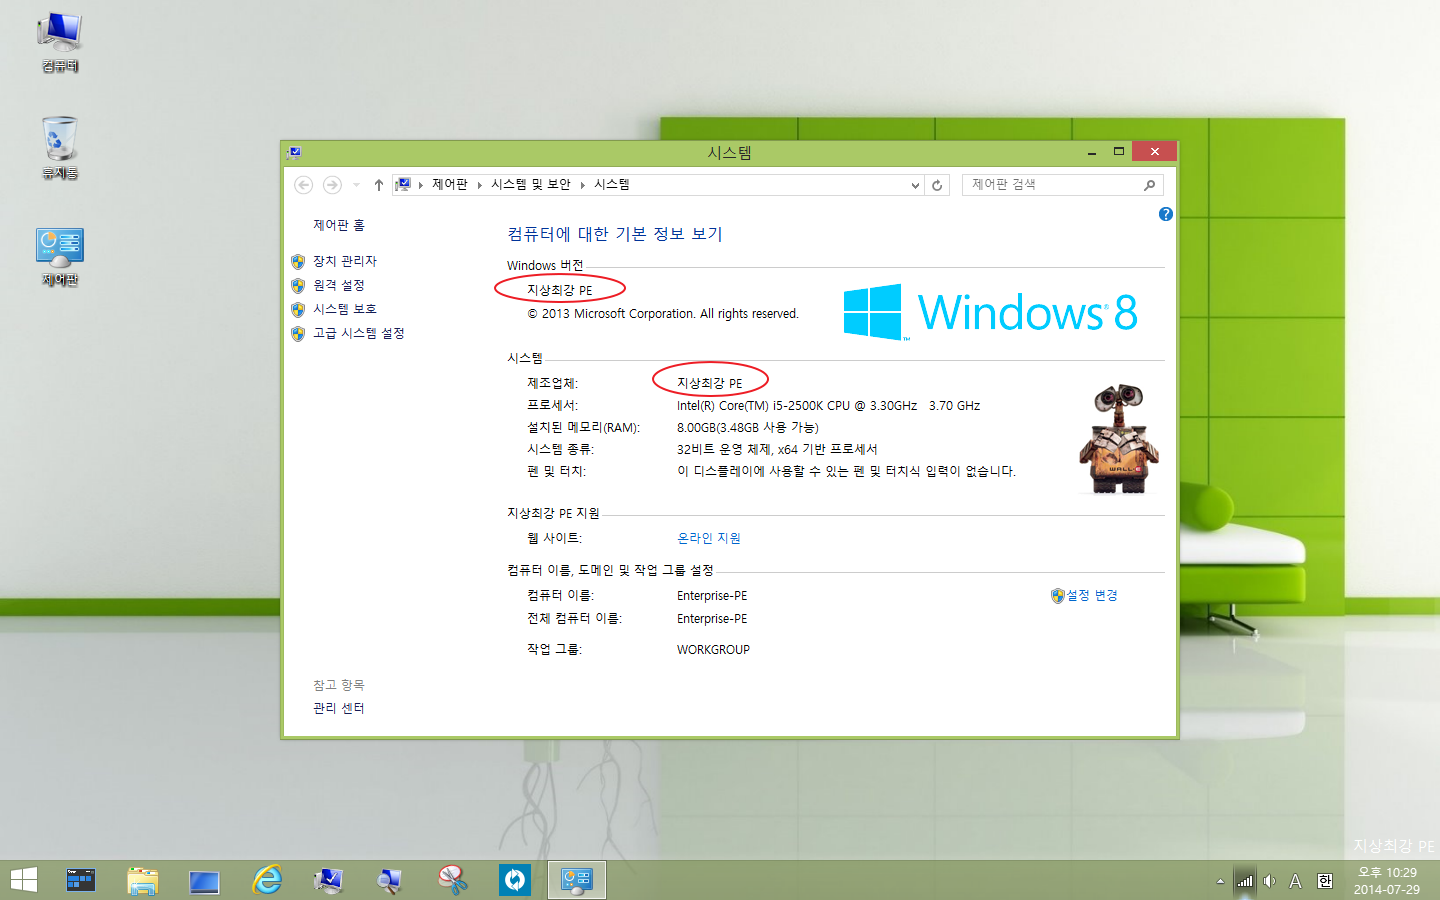Open the magnifier computer icon on taskbar
This screenshot has height=900, width=1440.
(390, 880)
